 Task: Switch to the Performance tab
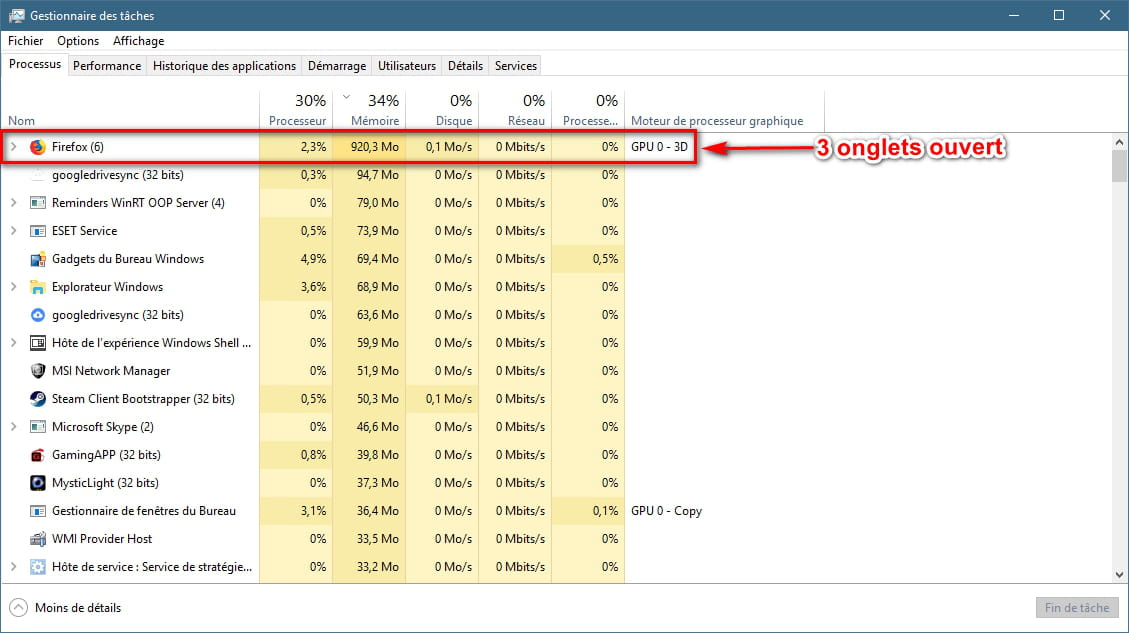[x=107, y=66]
